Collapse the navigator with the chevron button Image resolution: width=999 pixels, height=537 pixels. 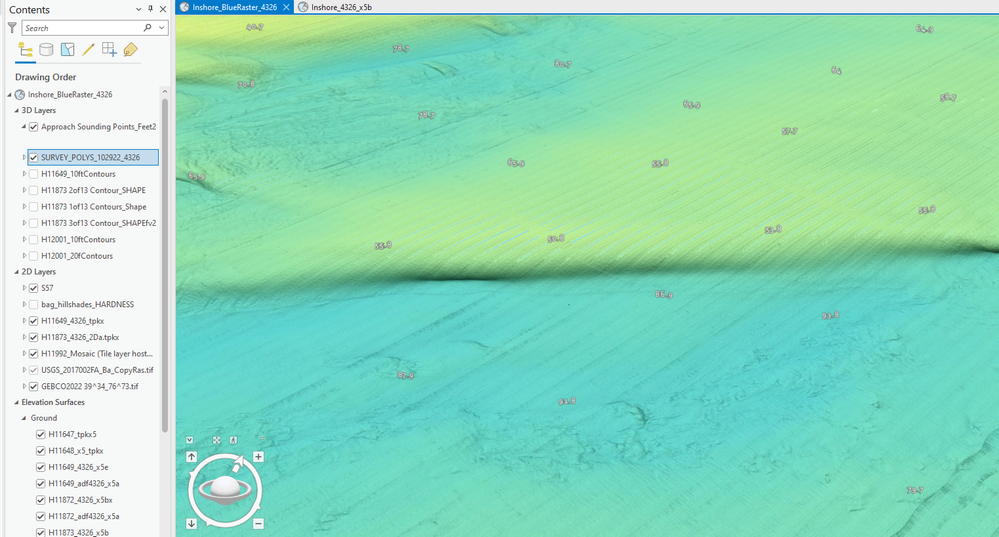(x=190, y=440)
